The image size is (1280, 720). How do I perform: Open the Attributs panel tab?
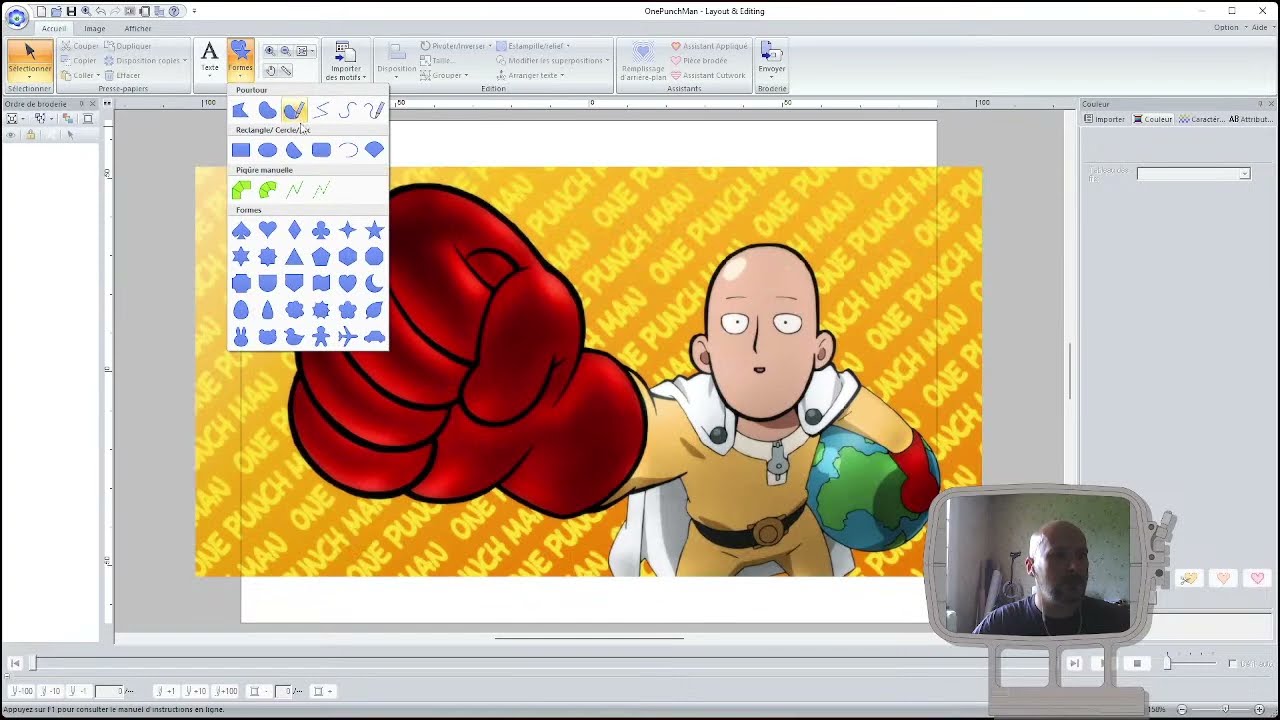click(x=1249, y=119)
